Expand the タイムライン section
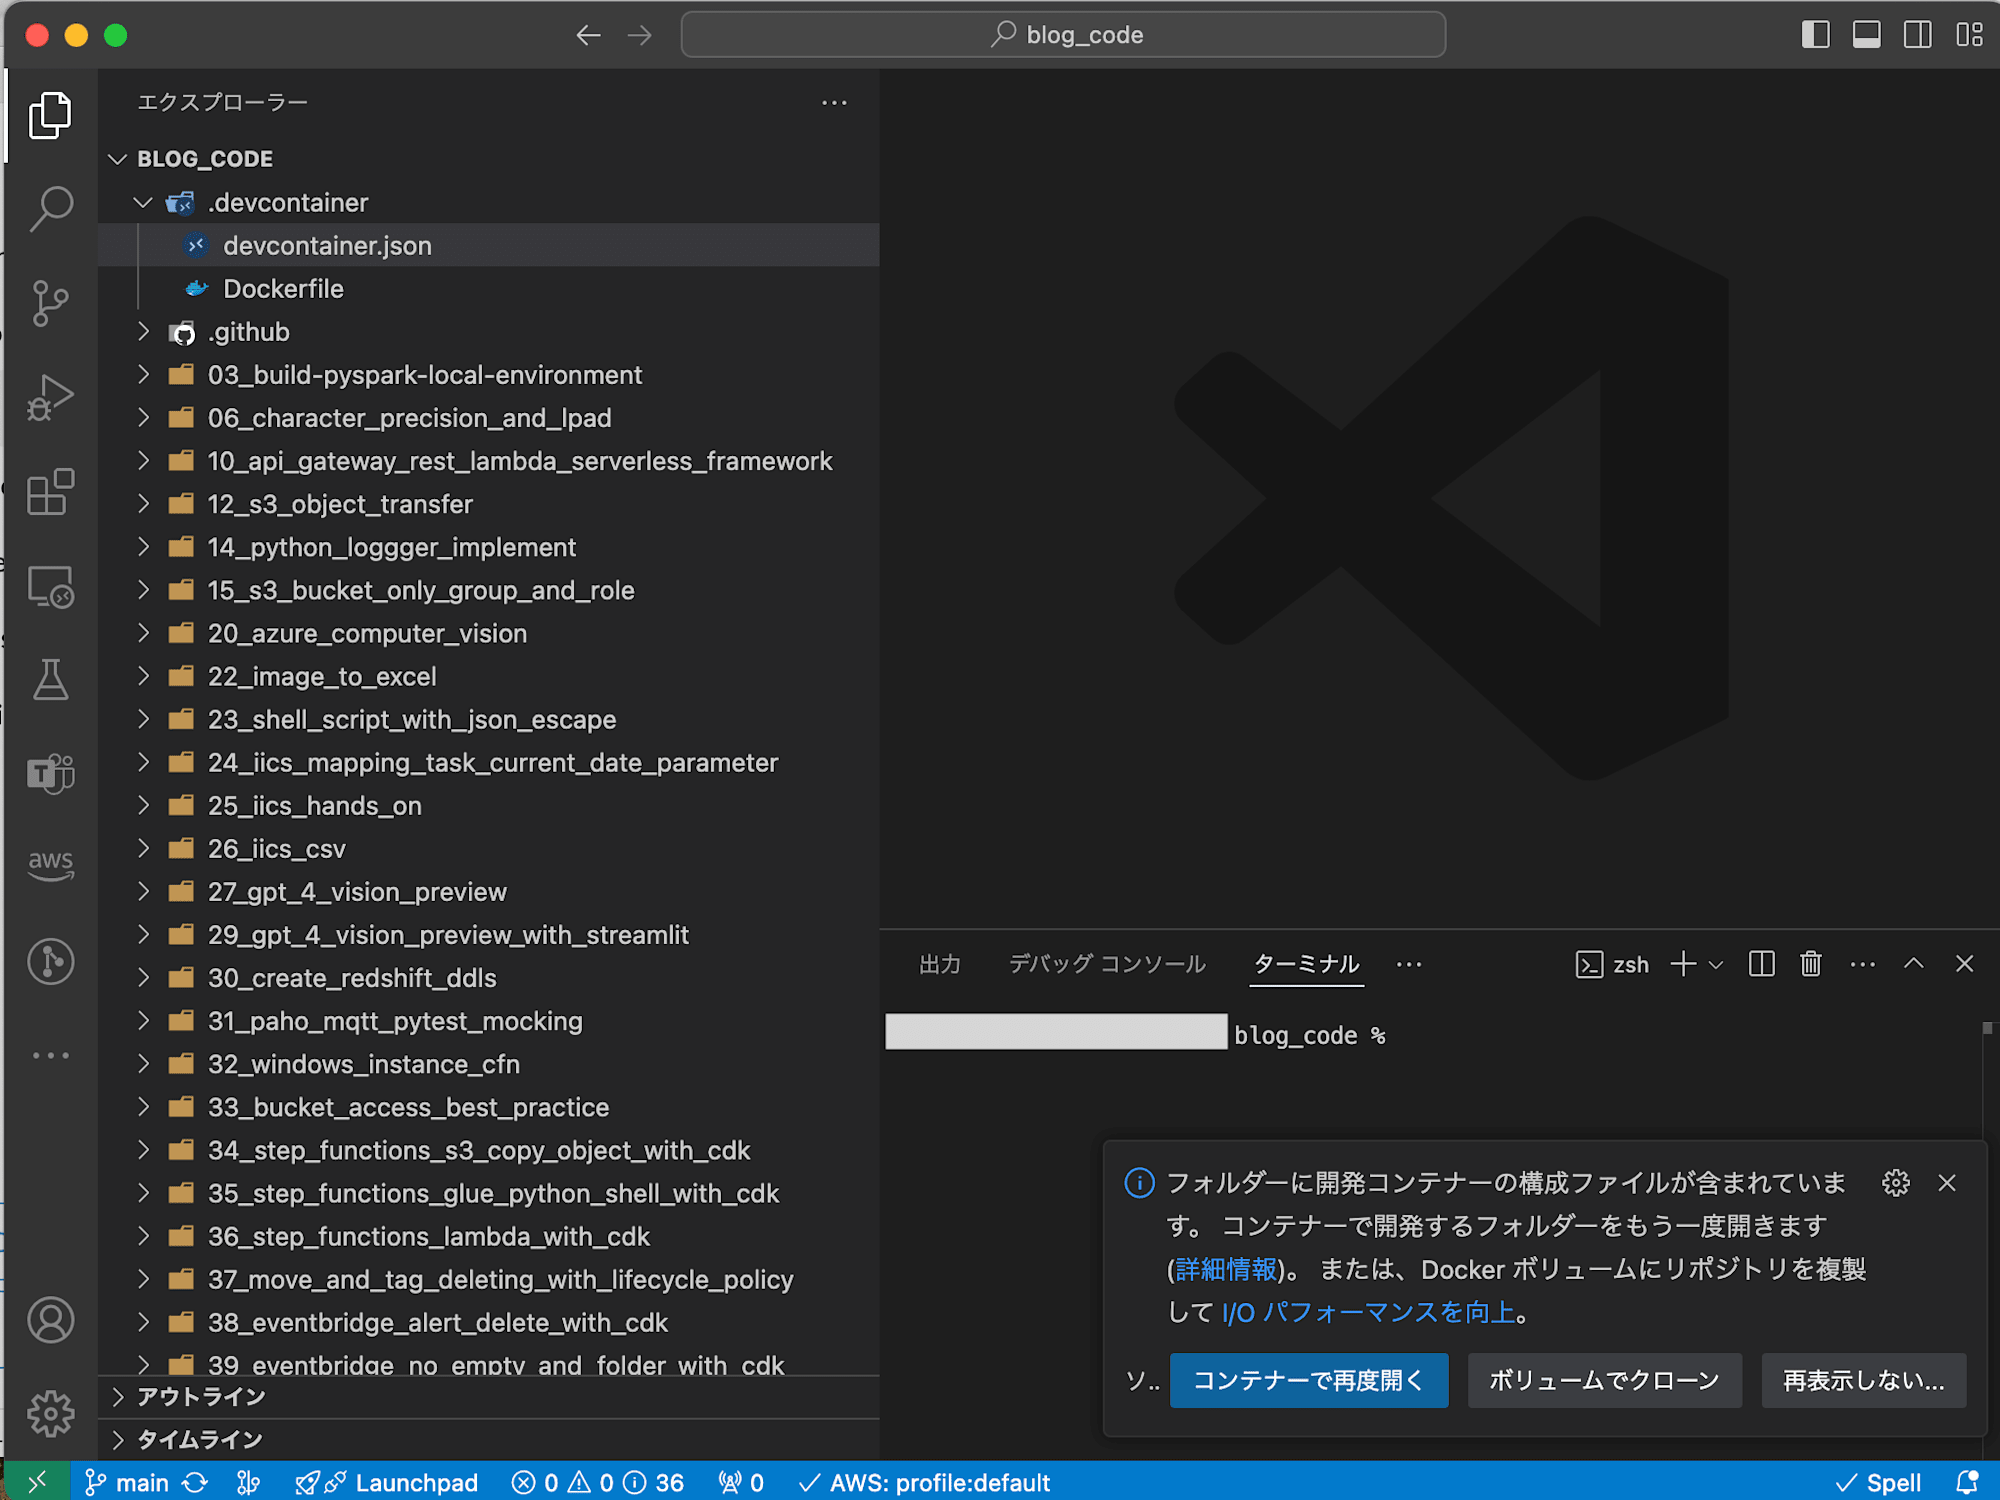This screenshot has width=2000, height=1500. [118, 1439]
